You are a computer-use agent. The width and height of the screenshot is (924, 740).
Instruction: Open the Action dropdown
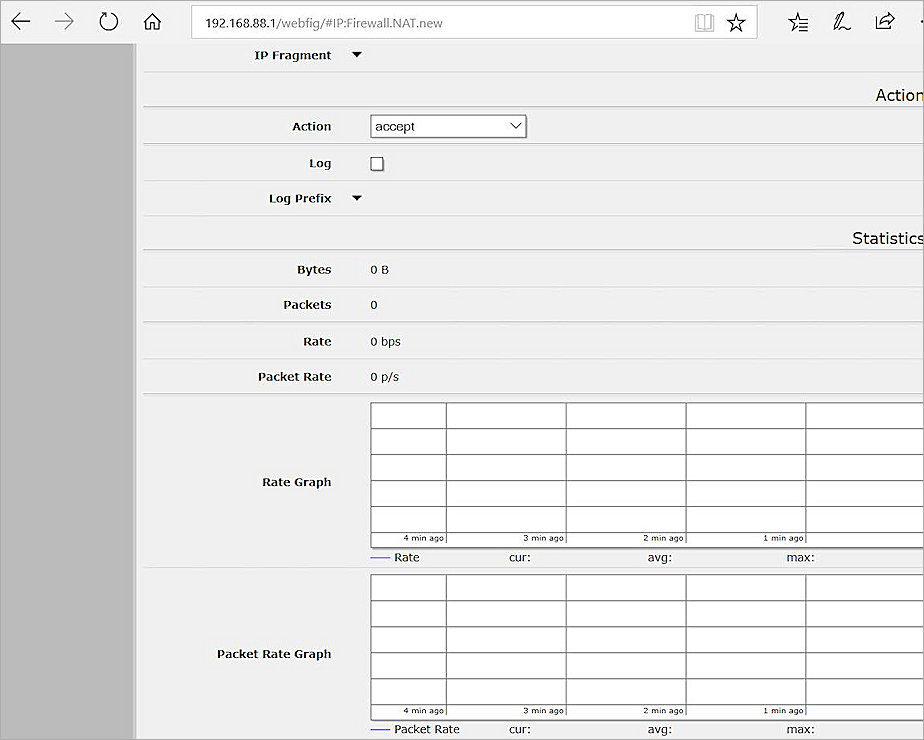click(x=514, y=126)
